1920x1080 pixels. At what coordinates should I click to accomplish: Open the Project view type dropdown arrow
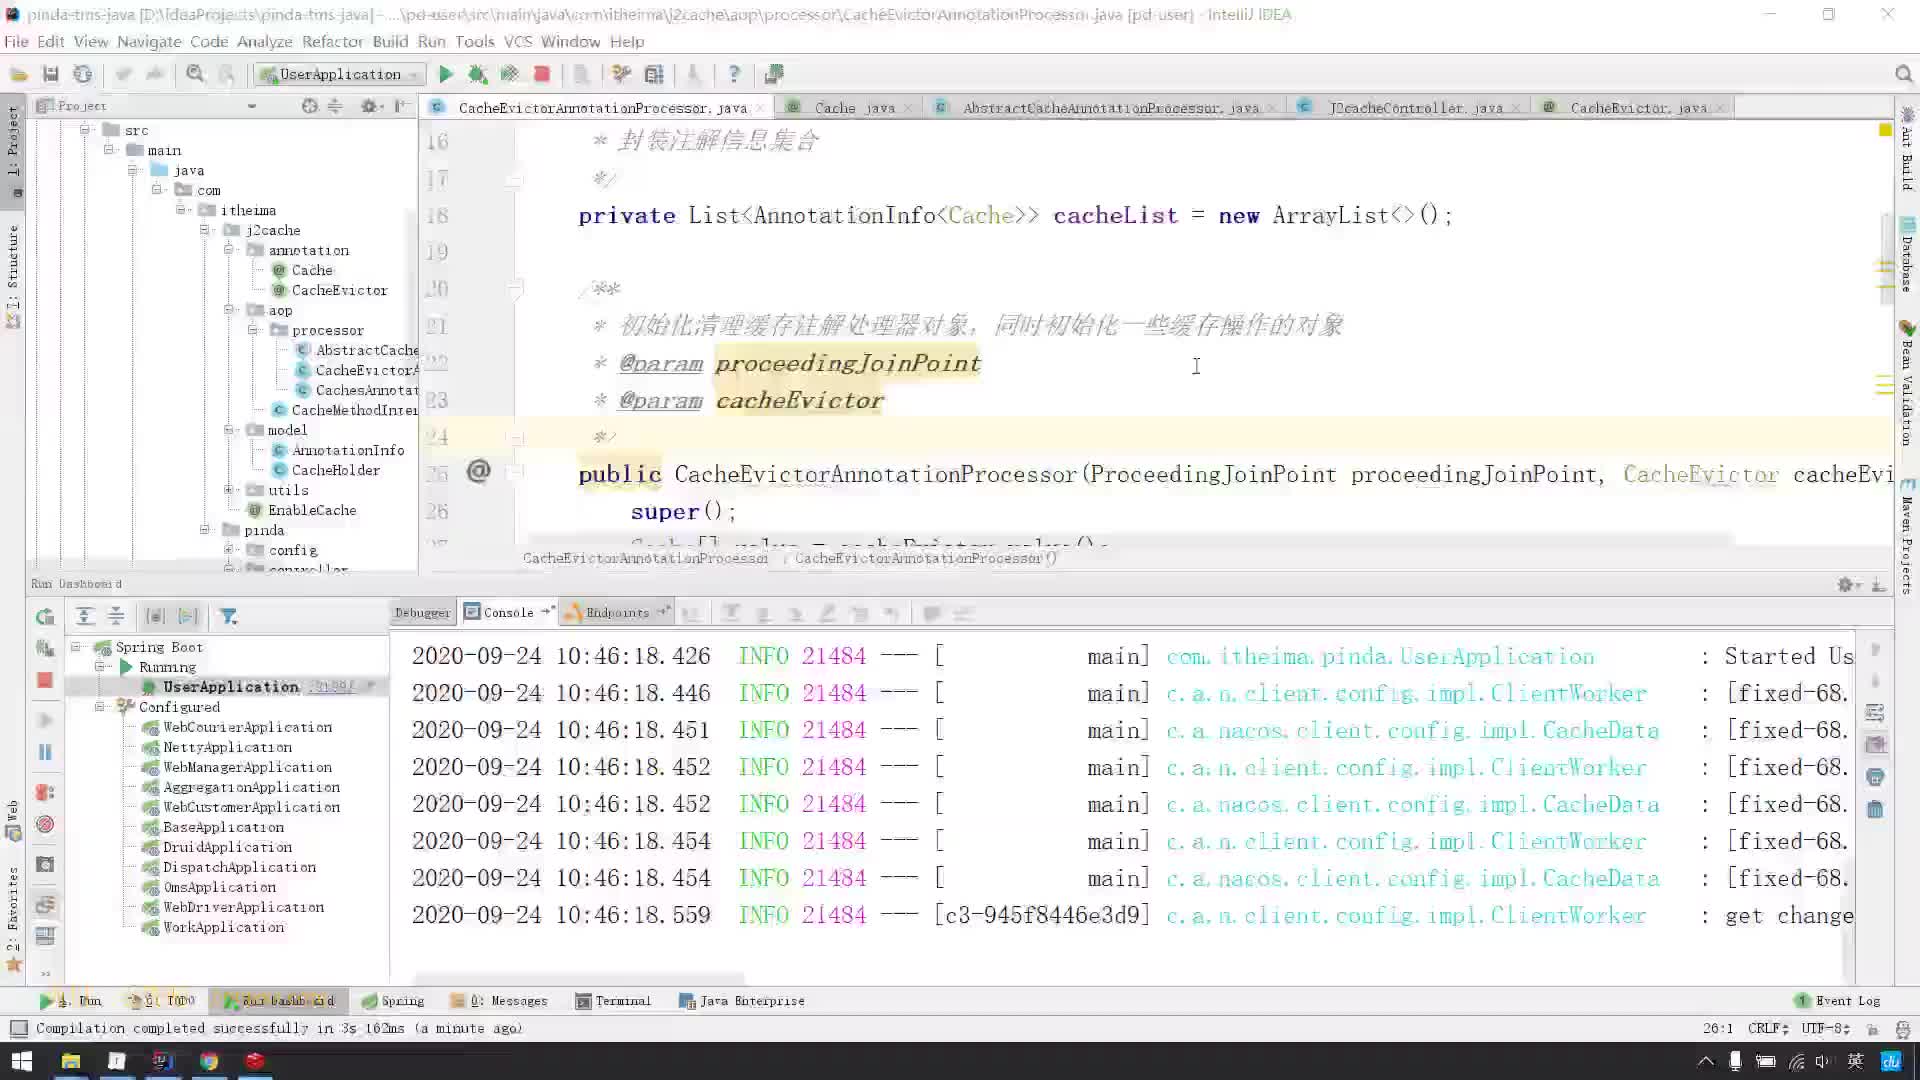(252, 106)
